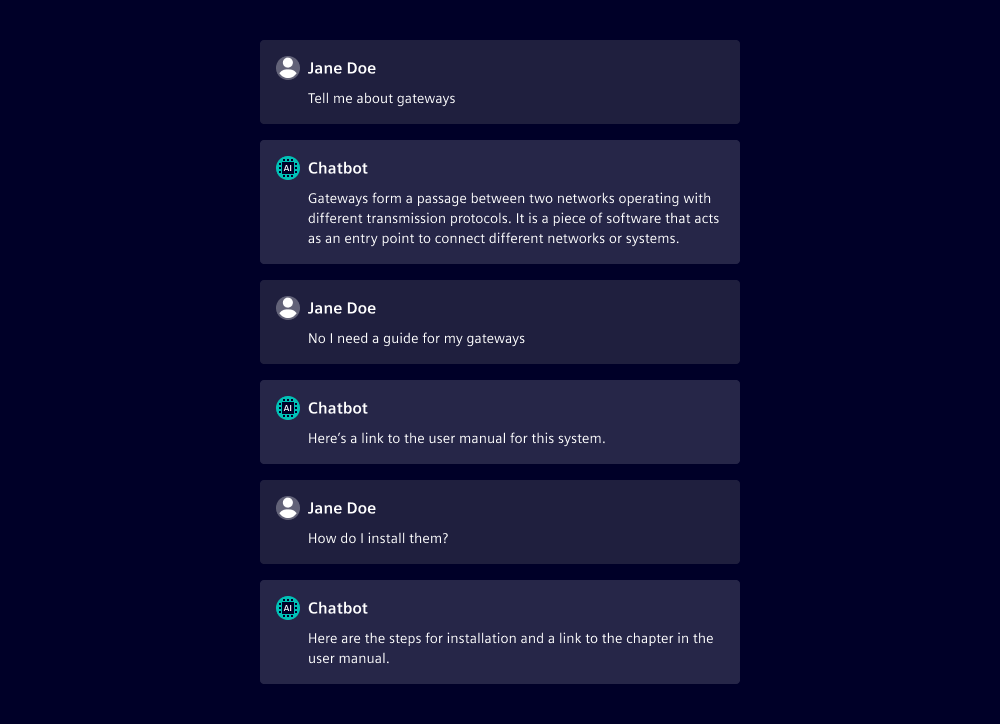Image resolution: width=1000 pixels, height=724 pixels.
Task: Click the 'Chatbot' name above the gateways explanation
Action: (338, 168)
